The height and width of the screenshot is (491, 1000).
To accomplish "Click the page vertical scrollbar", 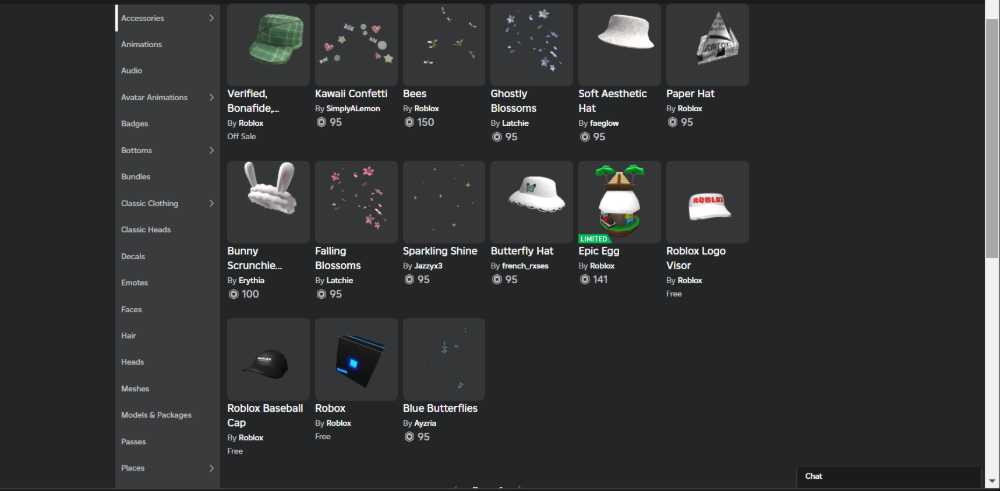I will [x=992, y=136].
